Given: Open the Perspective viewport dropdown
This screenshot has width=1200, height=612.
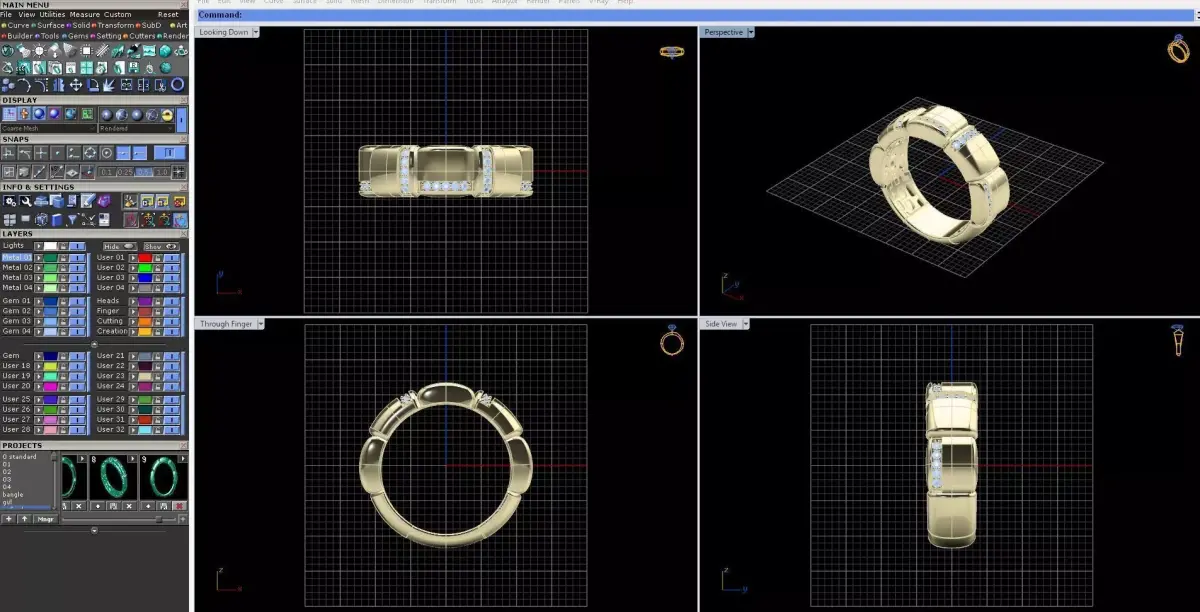Looking at the screenshot, I should pos(751,32).
